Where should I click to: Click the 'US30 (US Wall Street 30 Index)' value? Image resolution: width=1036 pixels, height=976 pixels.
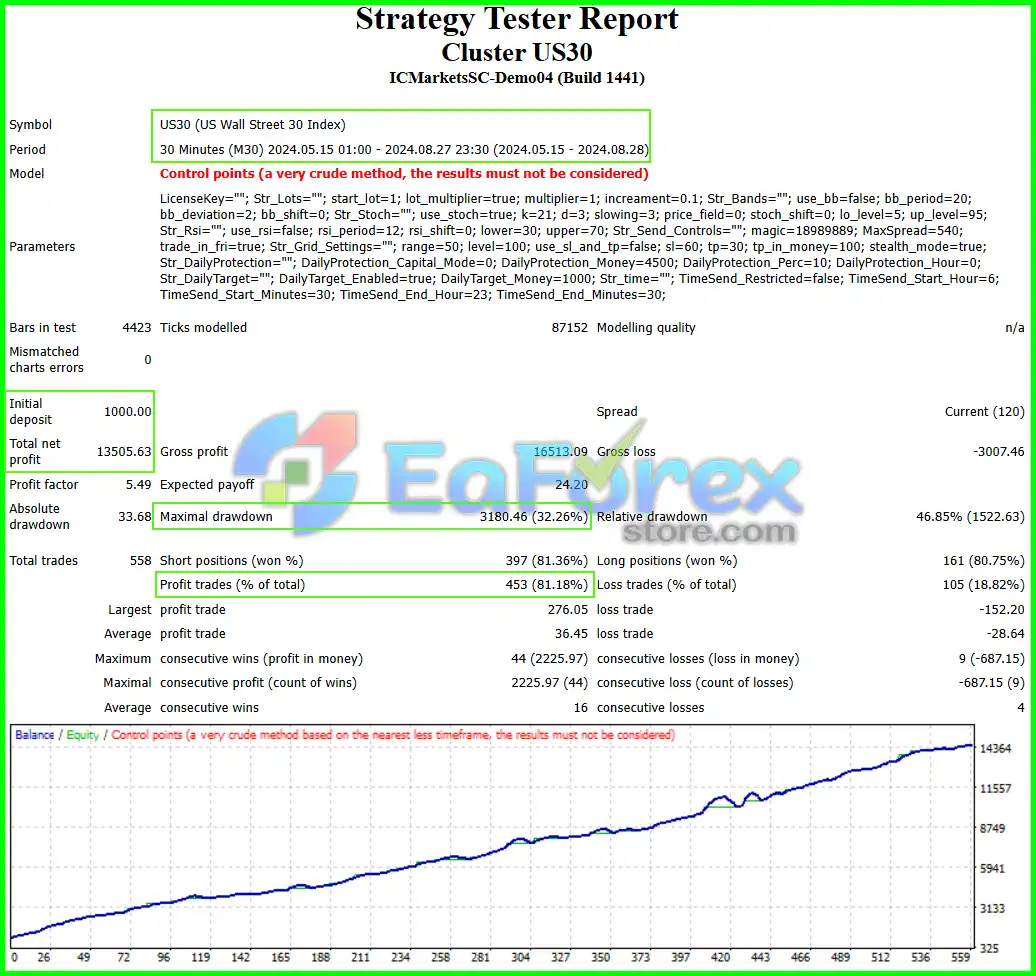tap(252, 124)
